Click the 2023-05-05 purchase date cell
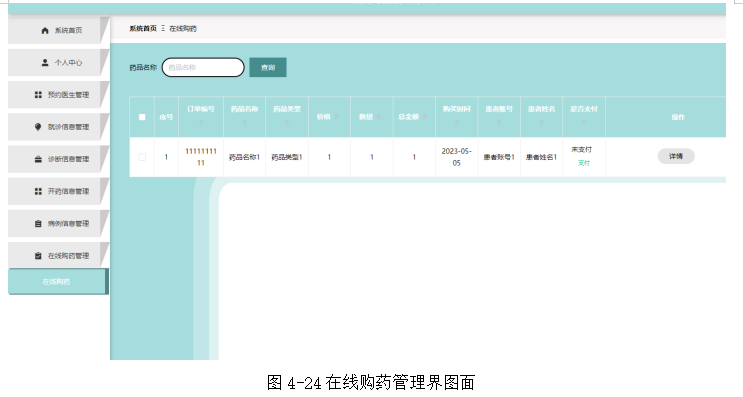743x397 pixels. (456, 157)
